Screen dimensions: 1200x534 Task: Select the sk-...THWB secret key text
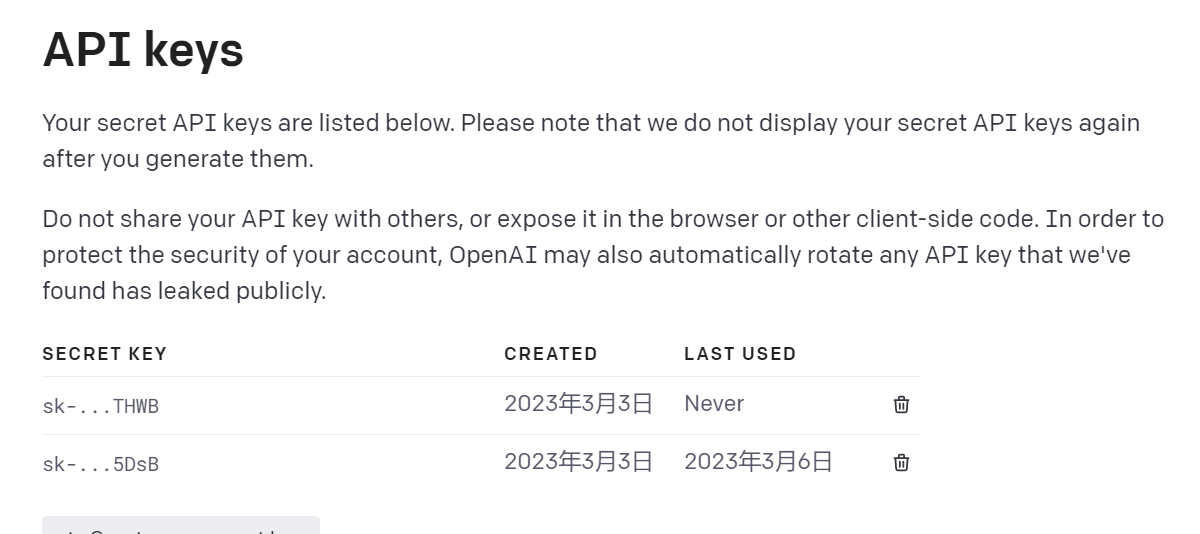coord(101,406)
